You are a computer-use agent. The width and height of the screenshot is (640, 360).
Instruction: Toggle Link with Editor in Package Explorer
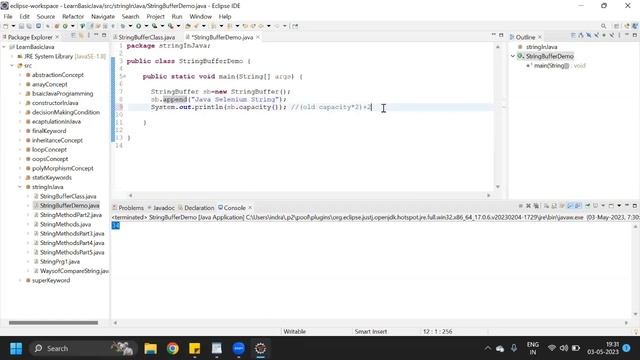[81, 36]
